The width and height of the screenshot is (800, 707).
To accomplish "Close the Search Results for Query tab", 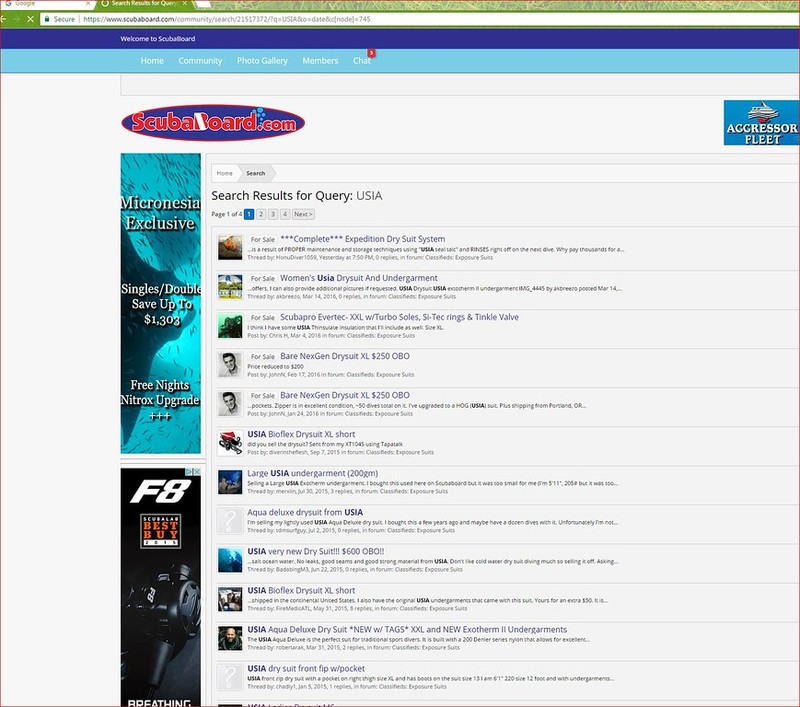I will [185, 3].
